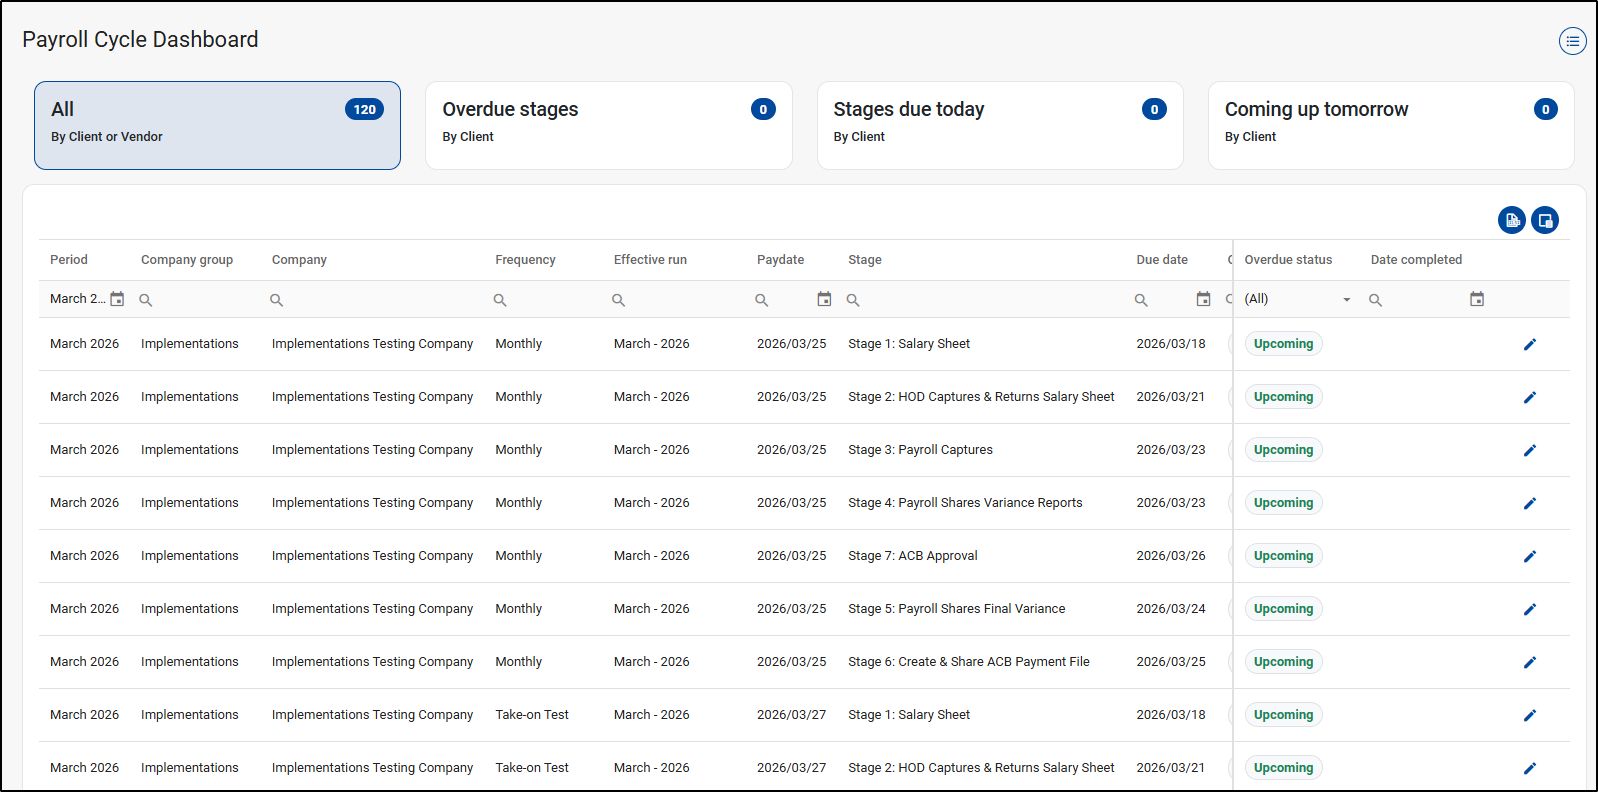This screenshot has width=1598, height=792.
Task: Click the column chooser icon
Action: 1545,220
